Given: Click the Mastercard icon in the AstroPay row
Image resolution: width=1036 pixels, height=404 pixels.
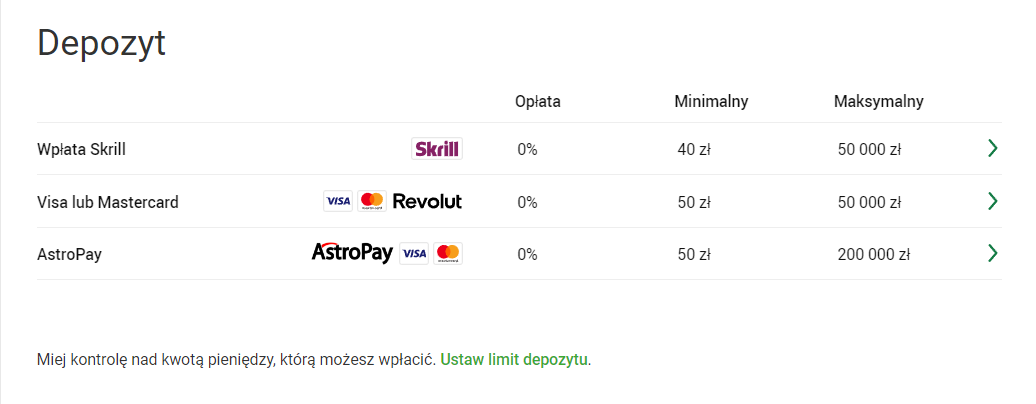Looking at the screenshot, I should coord(448,254).
